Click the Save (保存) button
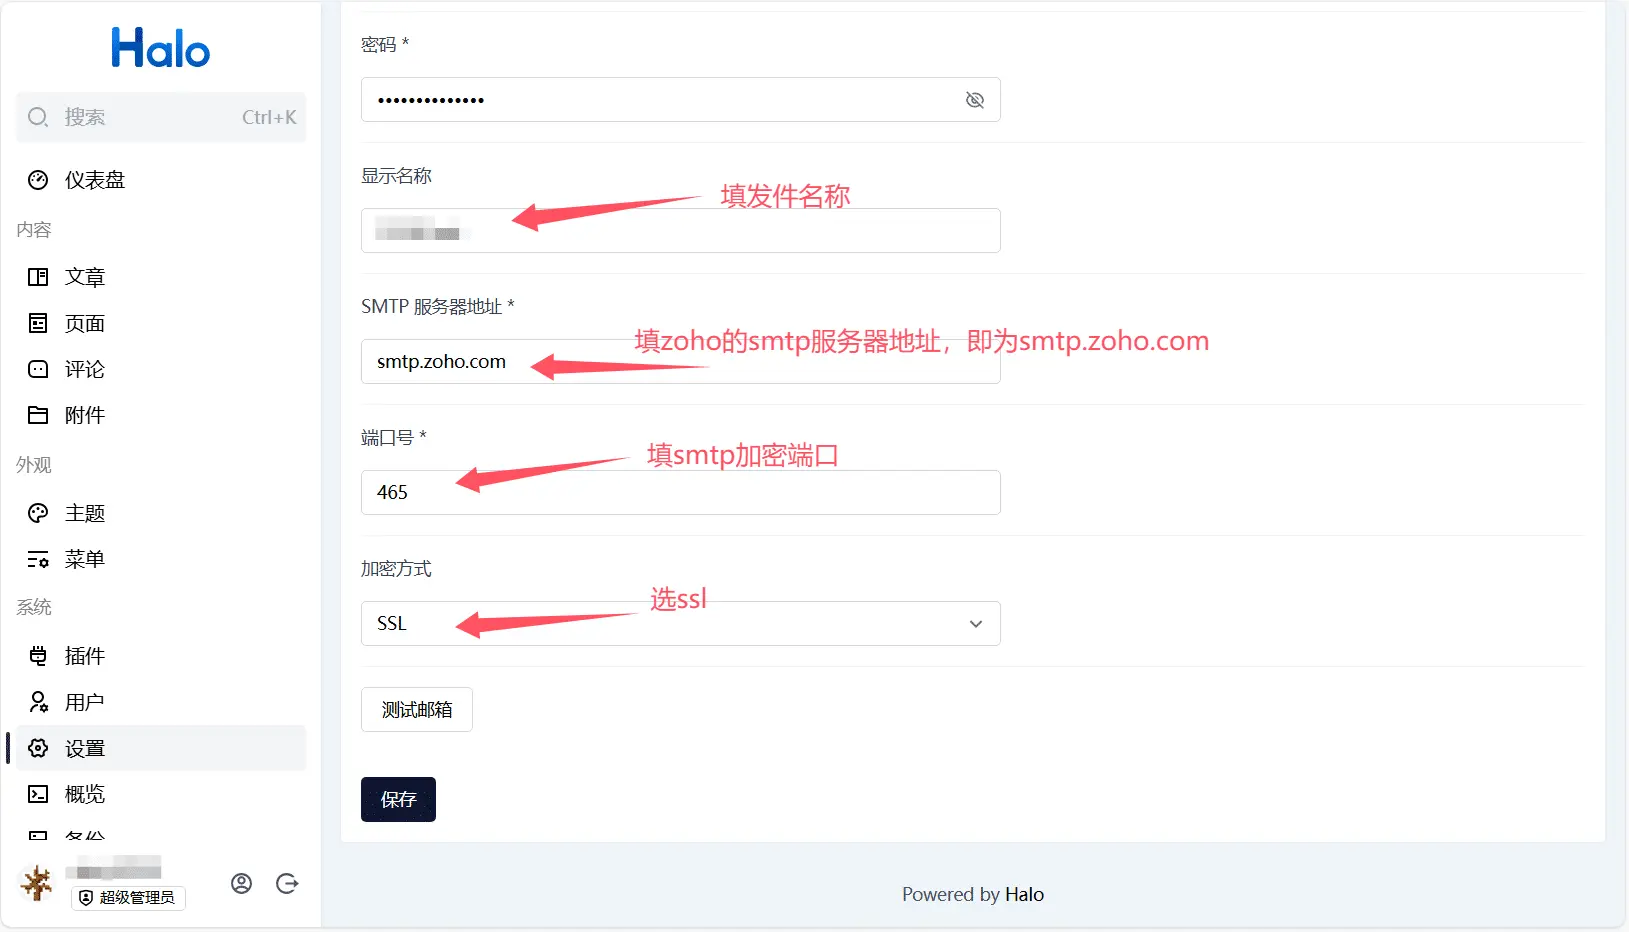Image resolution: width=1629 pixels, height=932 pixels. click(x=398, y=799)
